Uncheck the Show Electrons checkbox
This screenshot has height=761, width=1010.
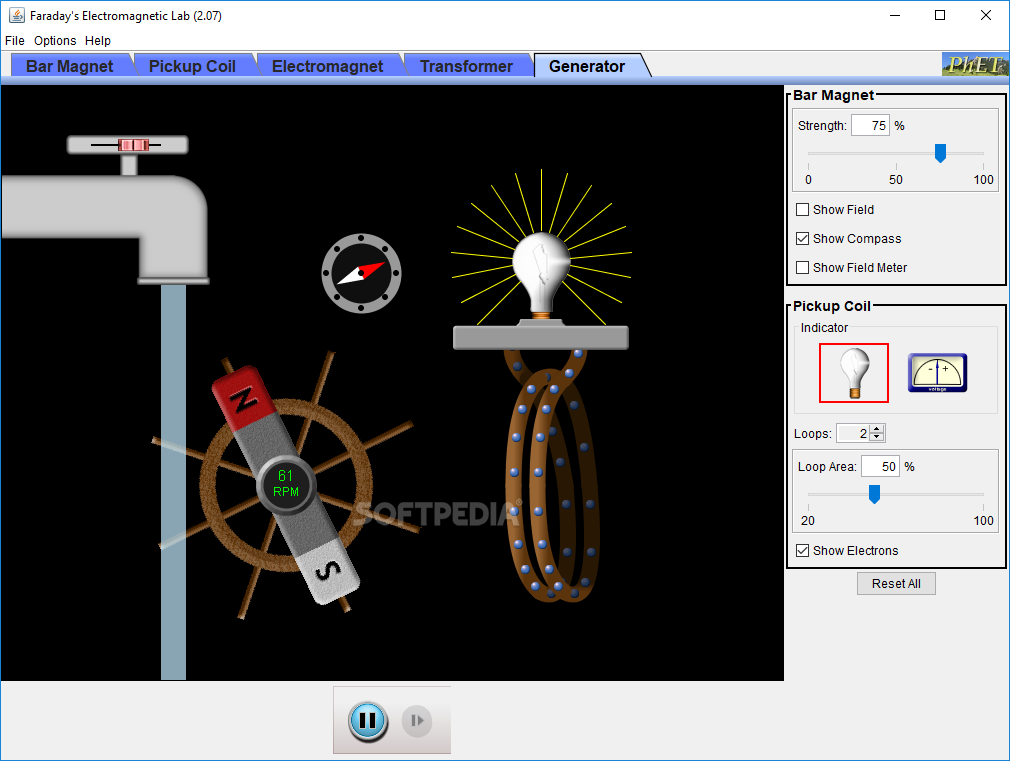tap(803, 550)
